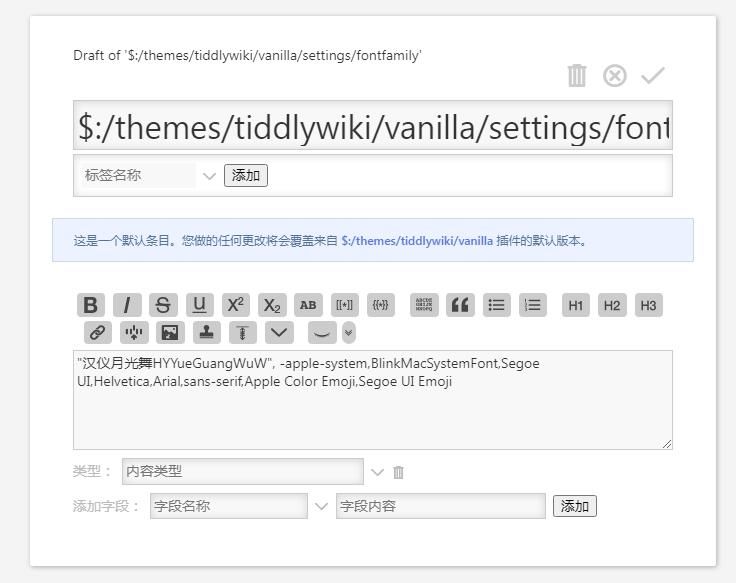This screenshot has width=736, height=583.
Task: Confirm changes with the checkmark icon
Action: click(x=653, y=76)
